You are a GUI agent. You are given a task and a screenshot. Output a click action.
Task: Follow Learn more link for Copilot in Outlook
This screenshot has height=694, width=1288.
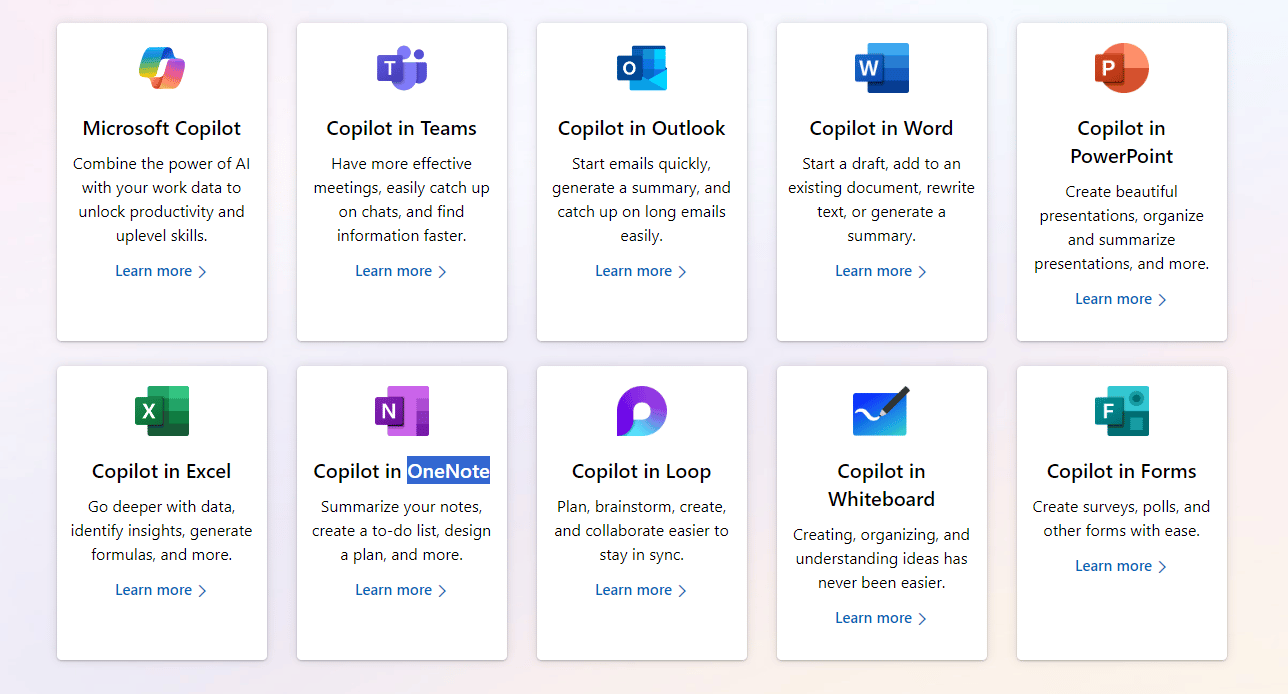pyautogui.click(x=641, y=271)
